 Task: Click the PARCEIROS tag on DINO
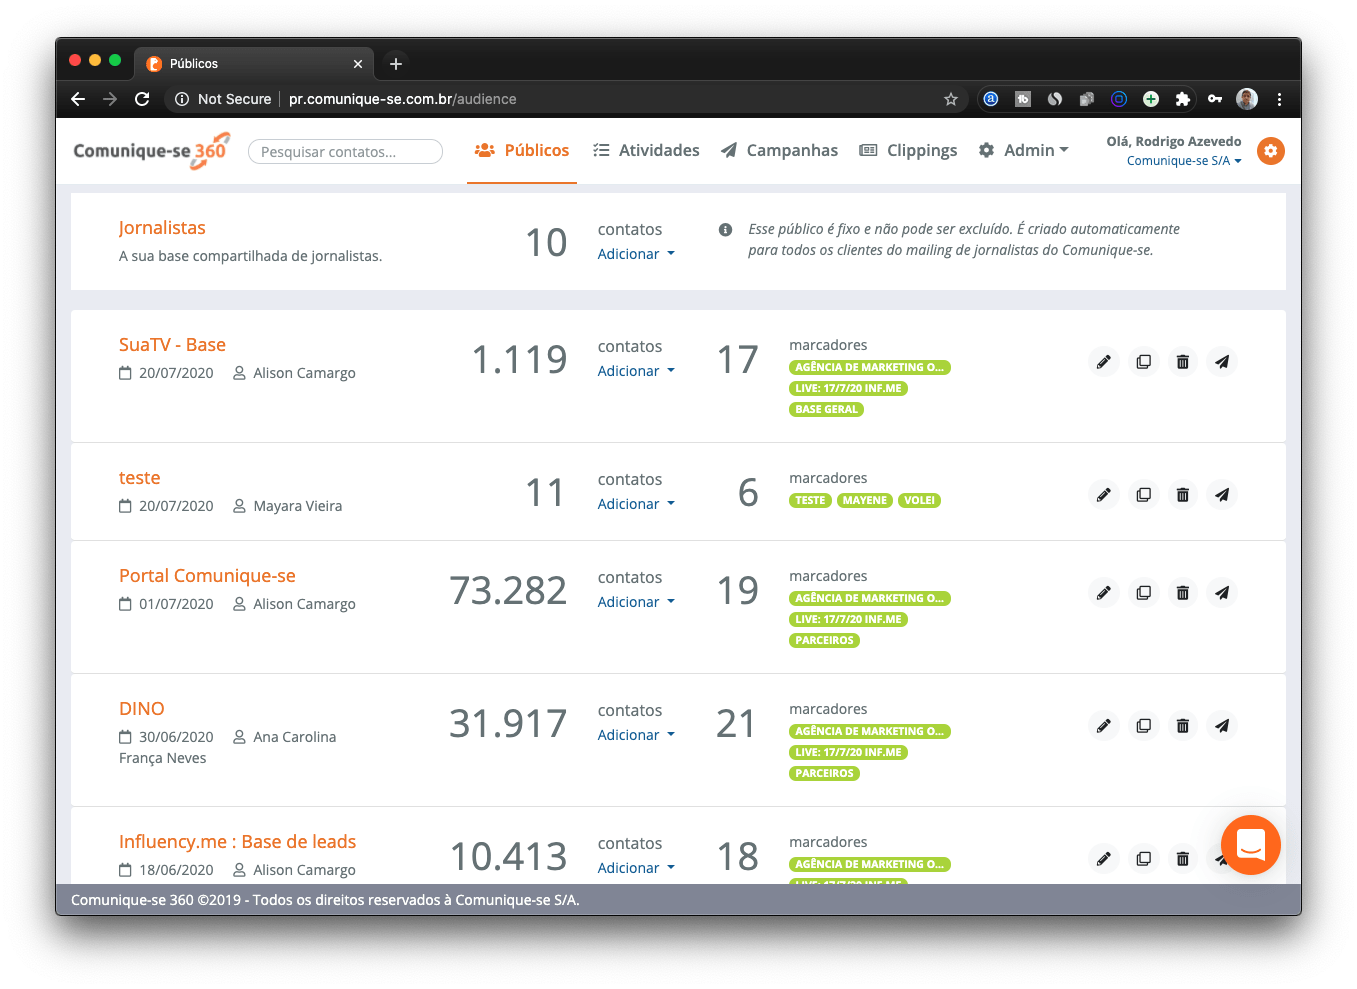point(824,773)
